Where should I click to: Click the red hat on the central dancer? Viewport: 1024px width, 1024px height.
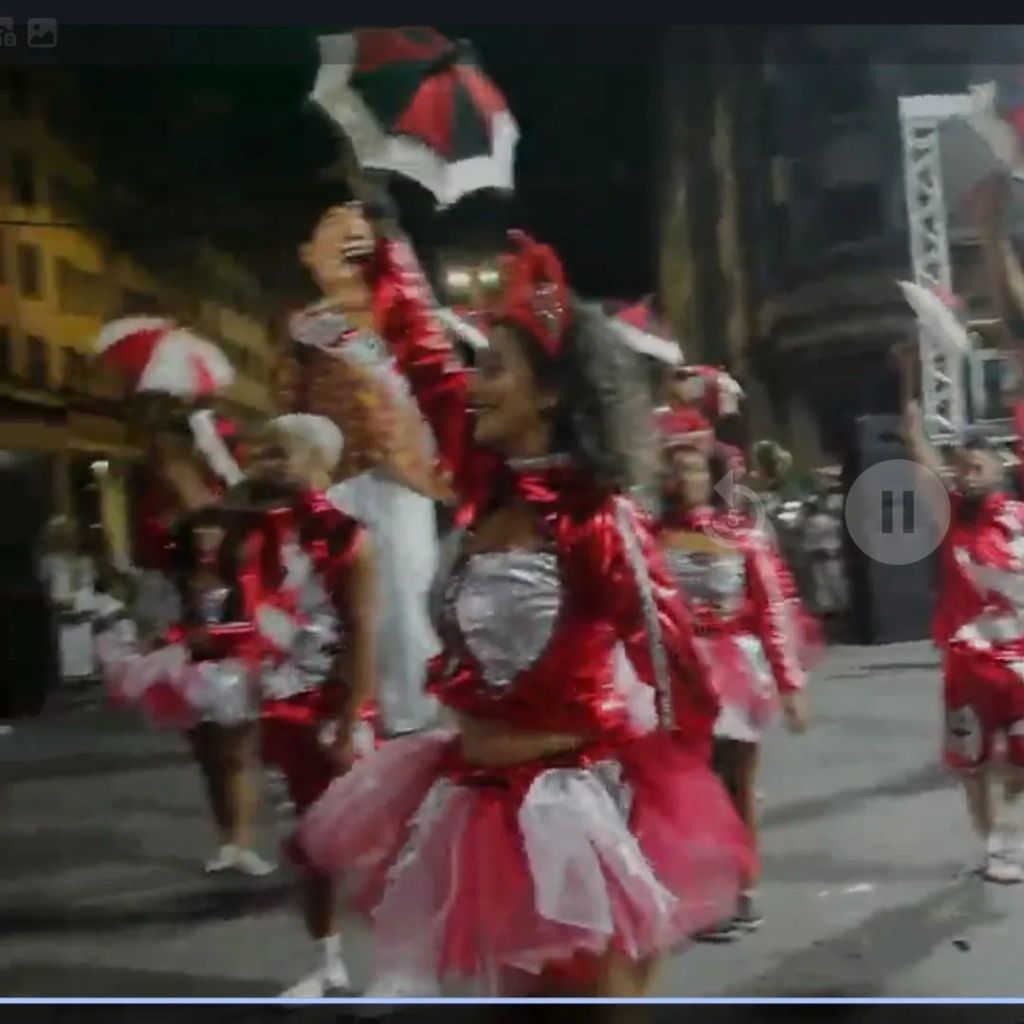[535, 290]
